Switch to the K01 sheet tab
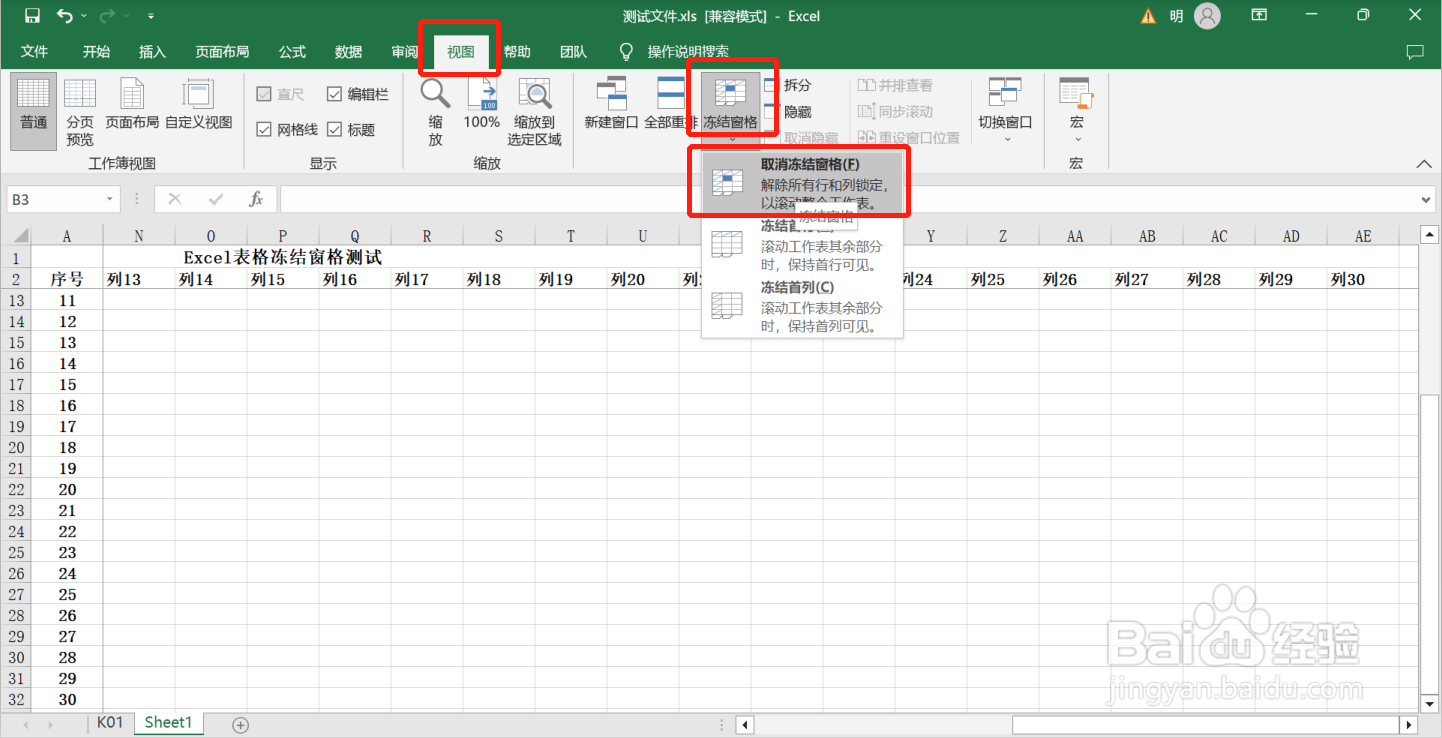The height and width of the screenshot is (738, 1442). 110,722
